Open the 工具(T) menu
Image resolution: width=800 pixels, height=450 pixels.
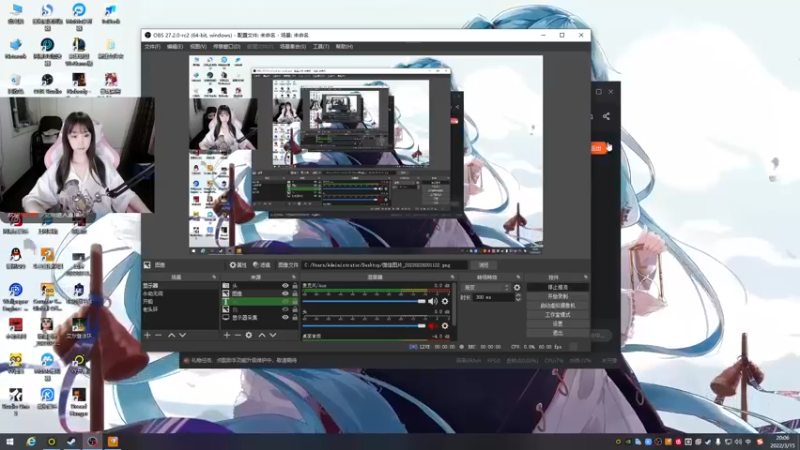pyautogui.click(x=321, y=46)
